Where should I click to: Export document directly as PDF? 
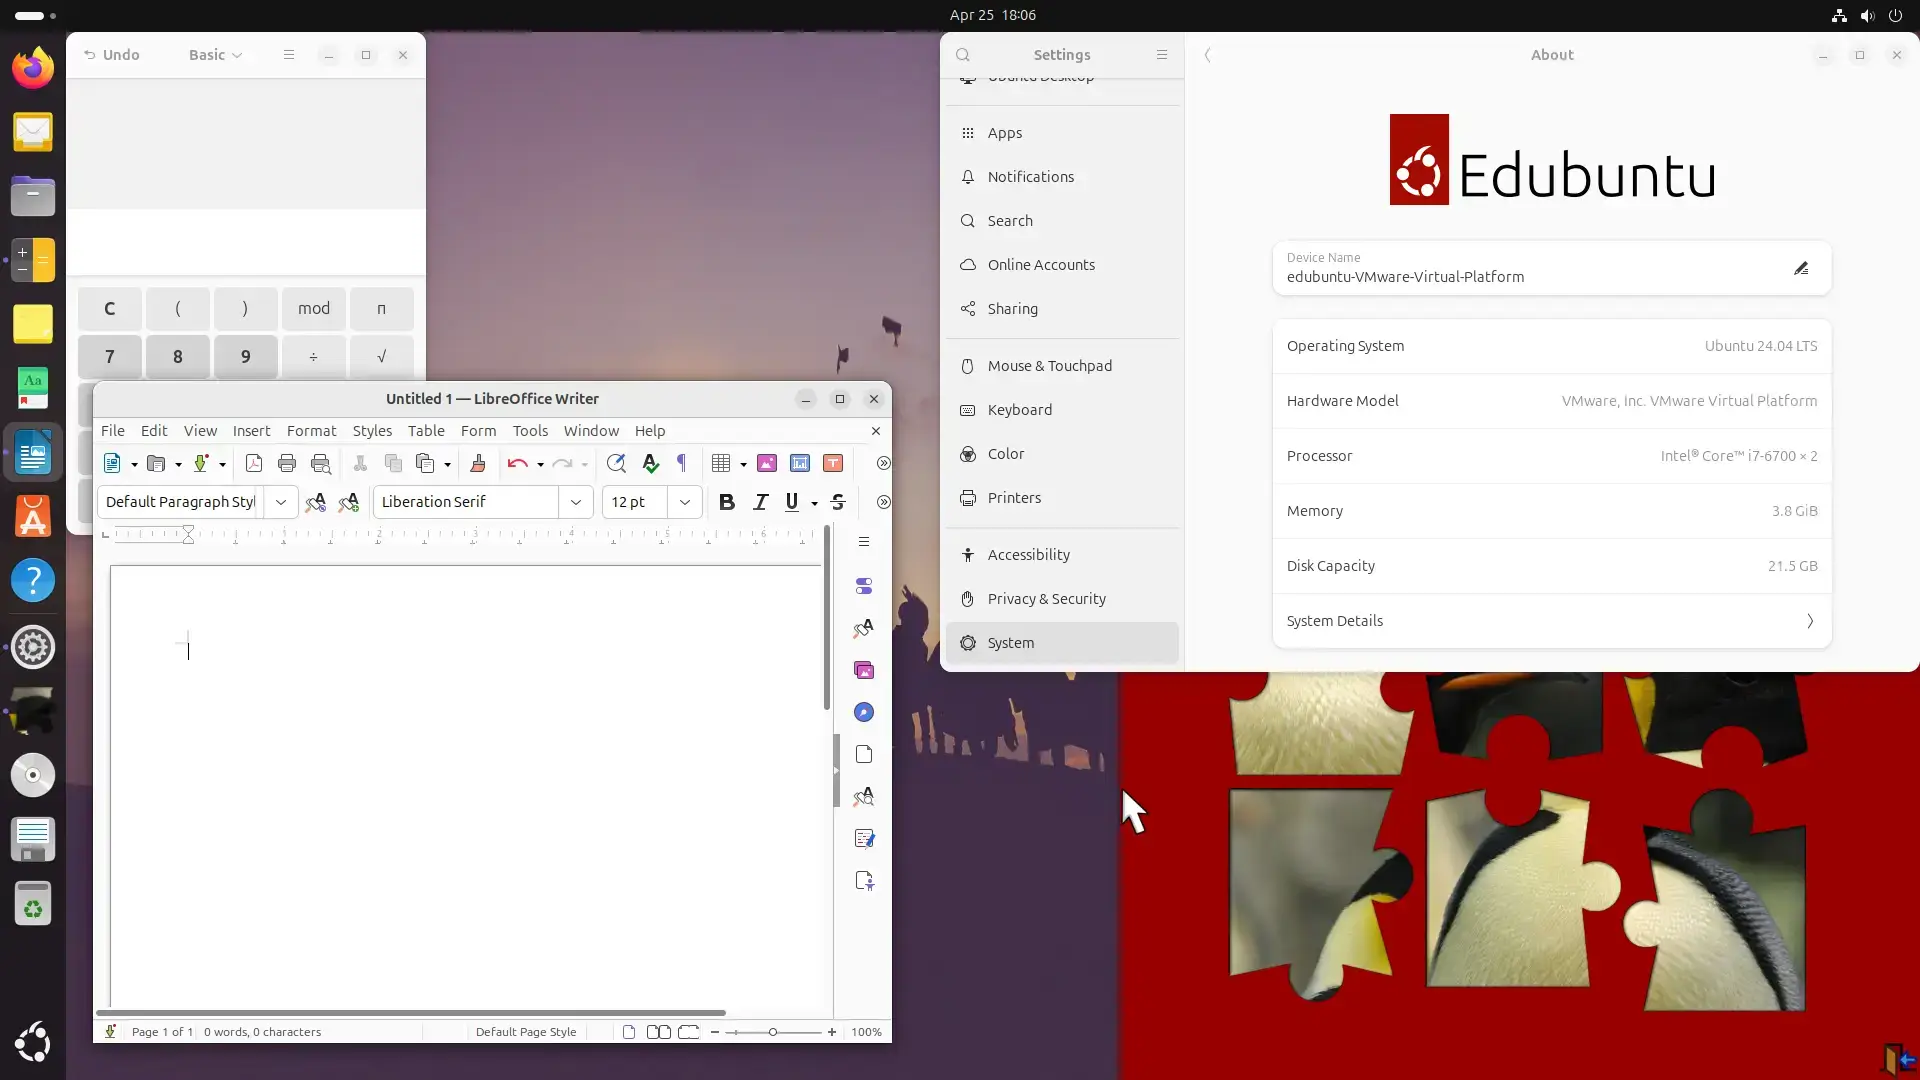click(254, 463)
